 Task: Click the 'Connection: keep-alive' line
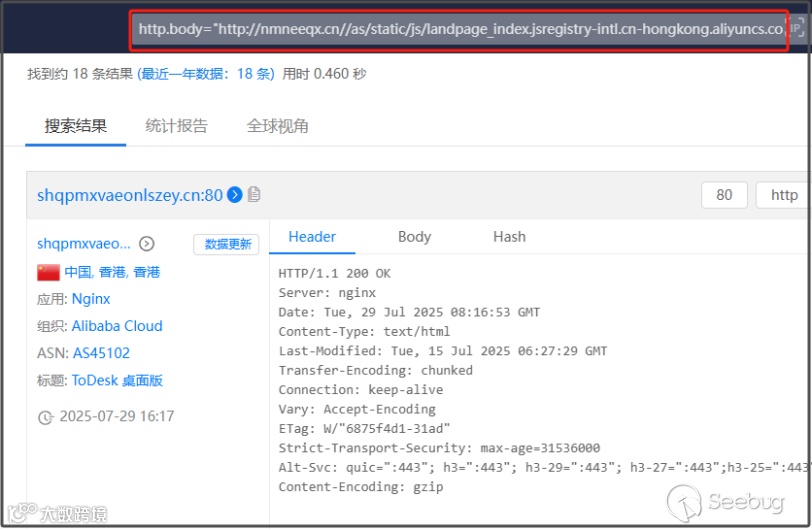(x=361, y=390)
